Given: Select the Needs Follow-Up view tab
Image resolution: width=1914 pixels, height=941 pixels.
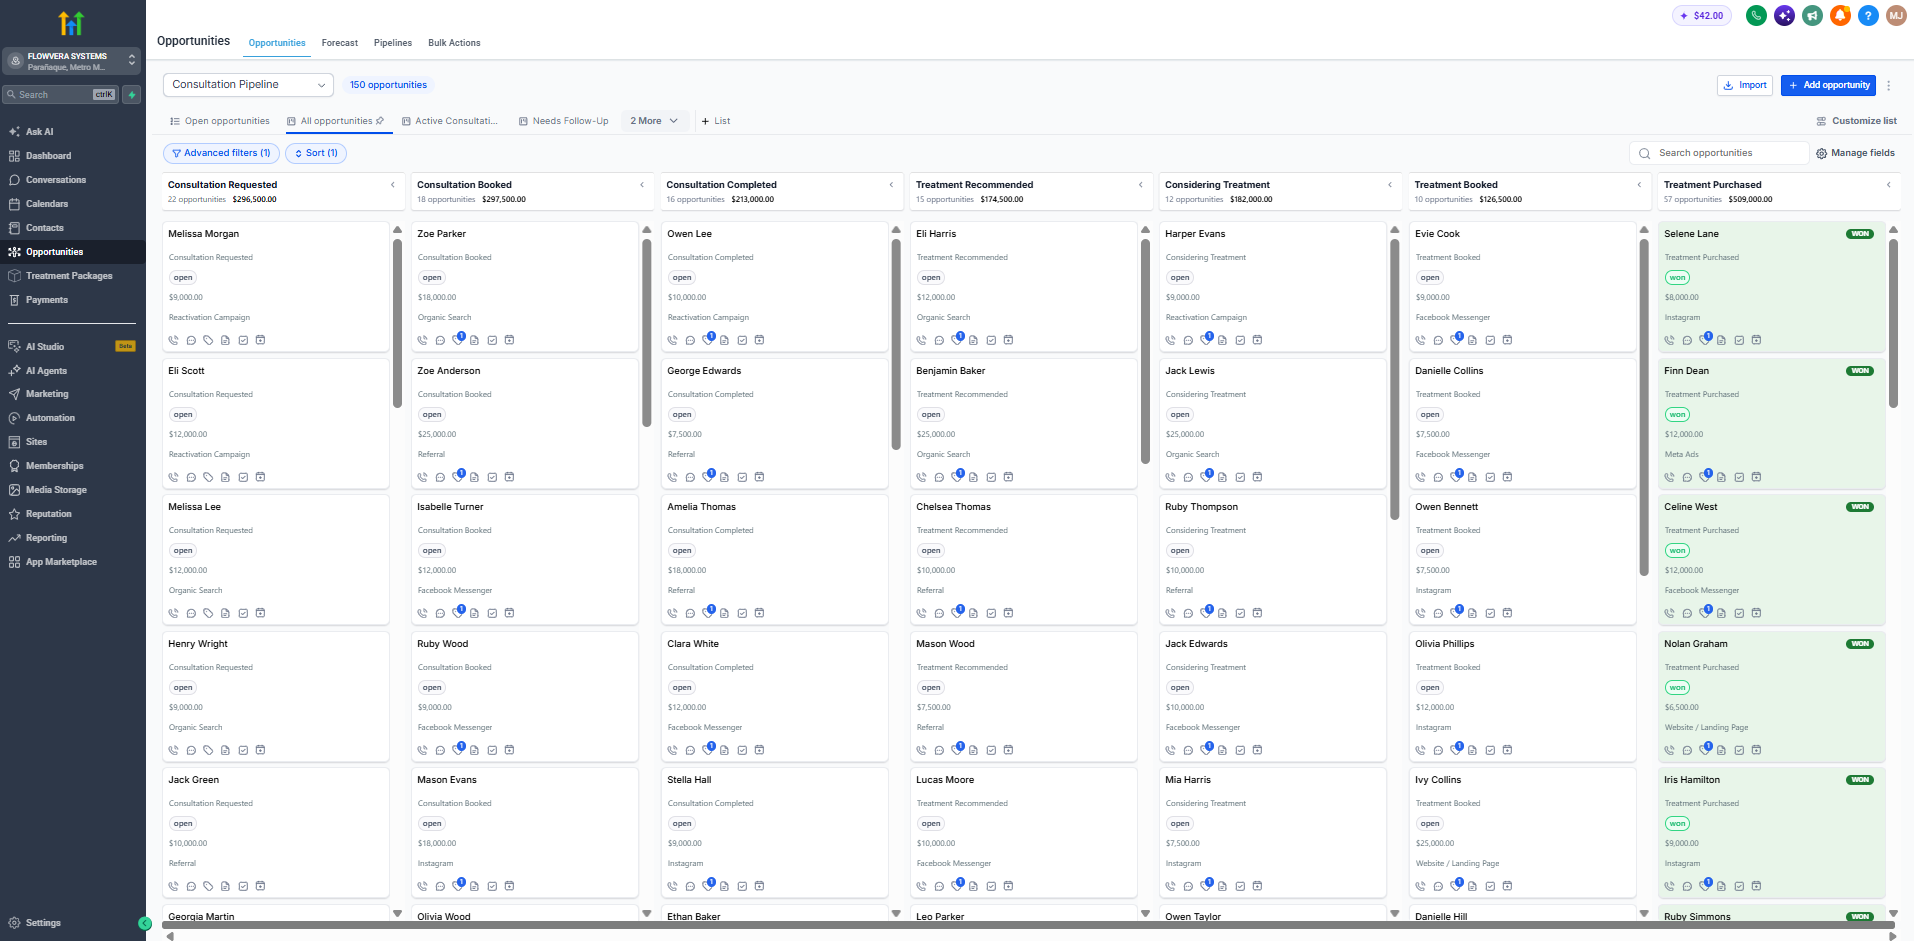Looking at the screenshot, I should coord(563,121).
